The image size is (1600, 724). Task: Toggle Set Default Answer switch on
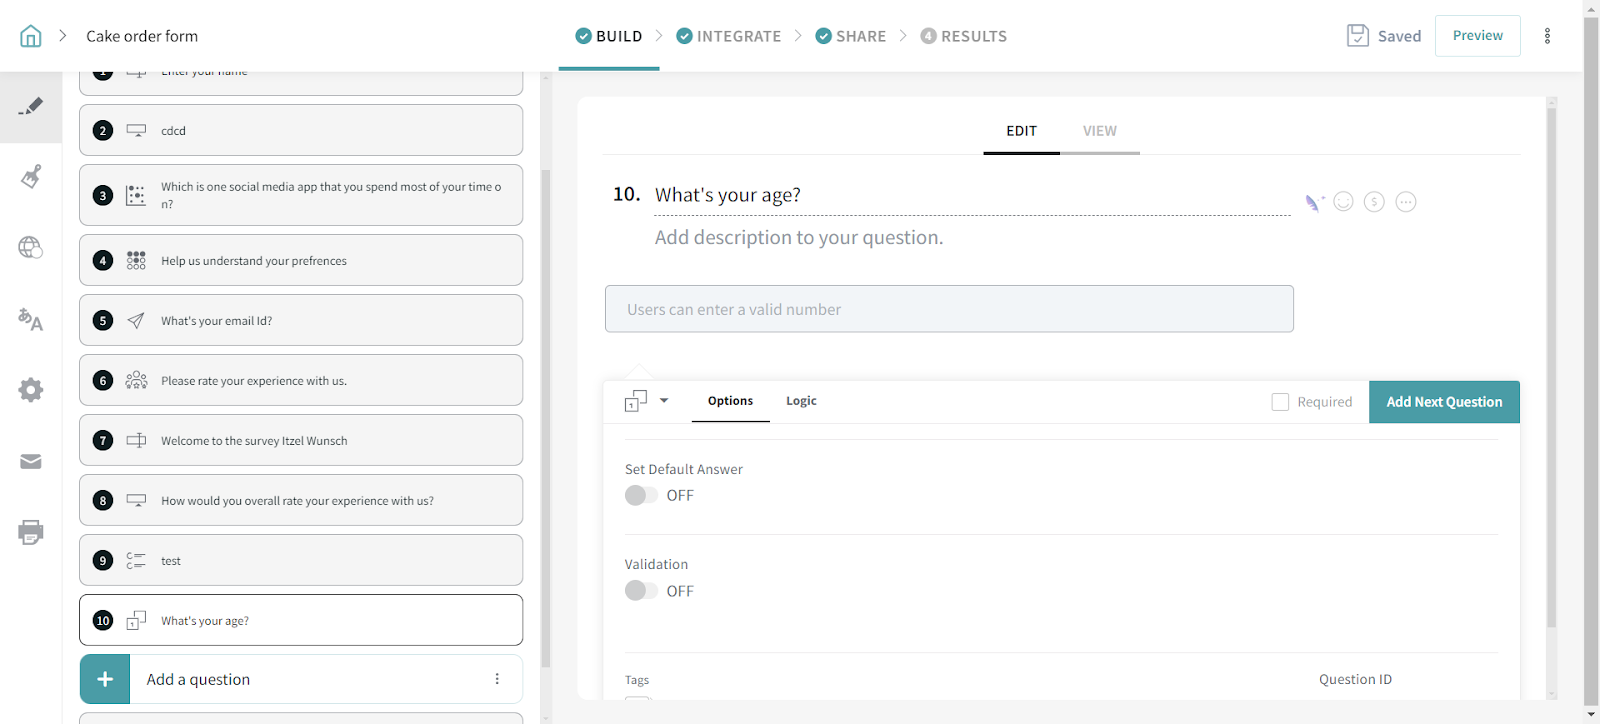(x=641, y=495)
